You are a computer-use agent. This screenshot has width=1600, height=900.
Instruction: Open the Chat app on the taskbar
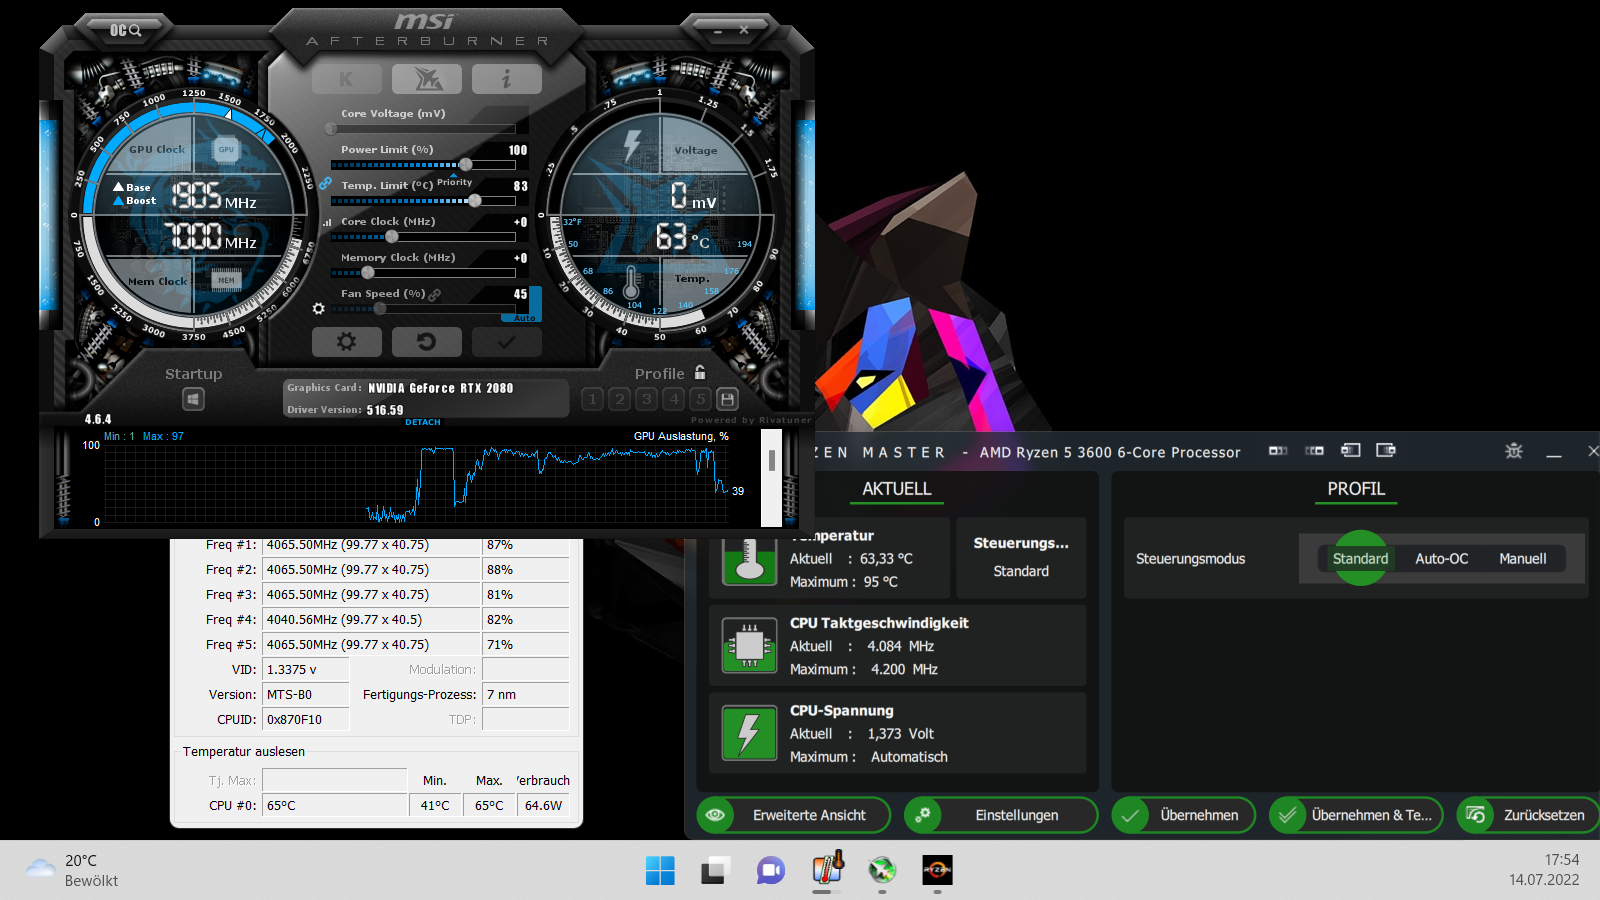coord(770,870)
